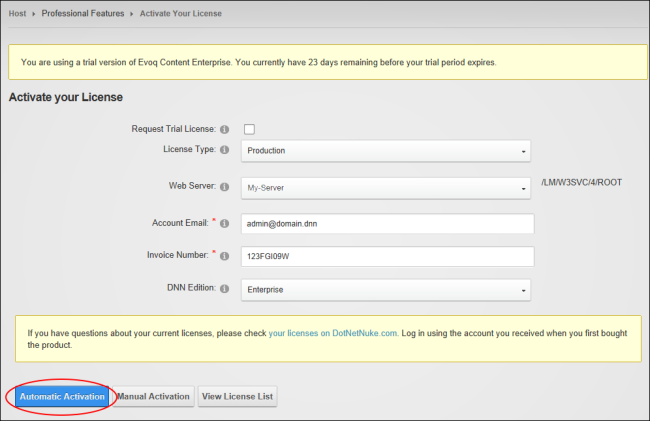Image resolution: width=650 pixels, height=421 pixels.
Task: Go to Host in the breadcrumb
Action: [x=17, y=13]
